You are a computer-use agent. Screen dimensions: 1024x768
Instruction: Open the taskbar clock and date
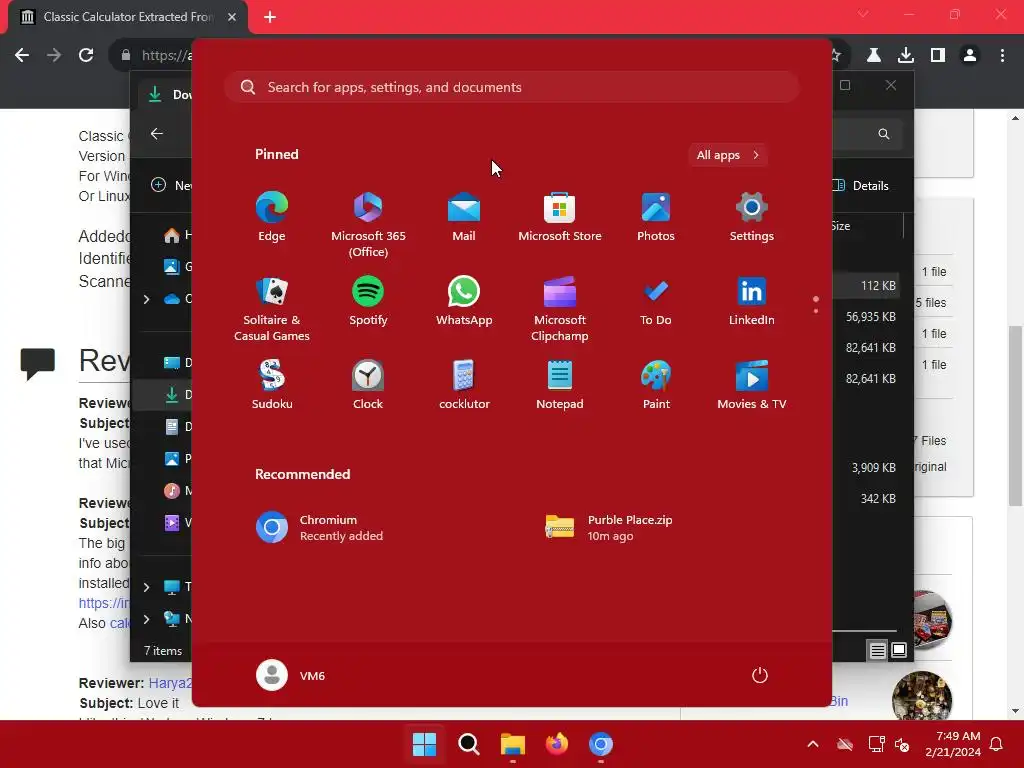click(x=953, y=744)
